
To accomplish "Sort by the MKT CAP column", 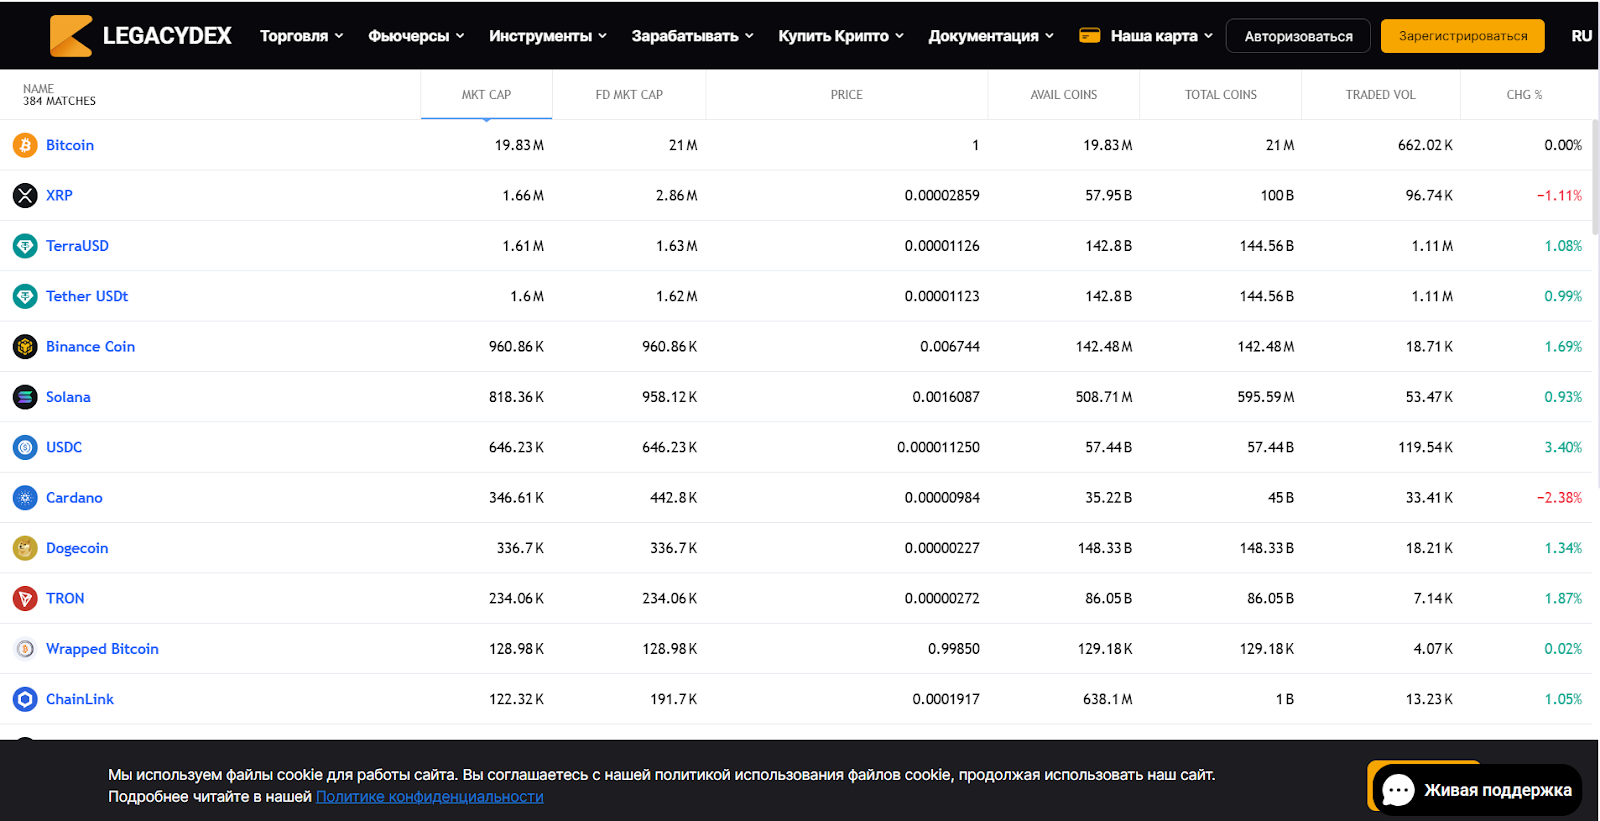I will (x=486, y=95).
